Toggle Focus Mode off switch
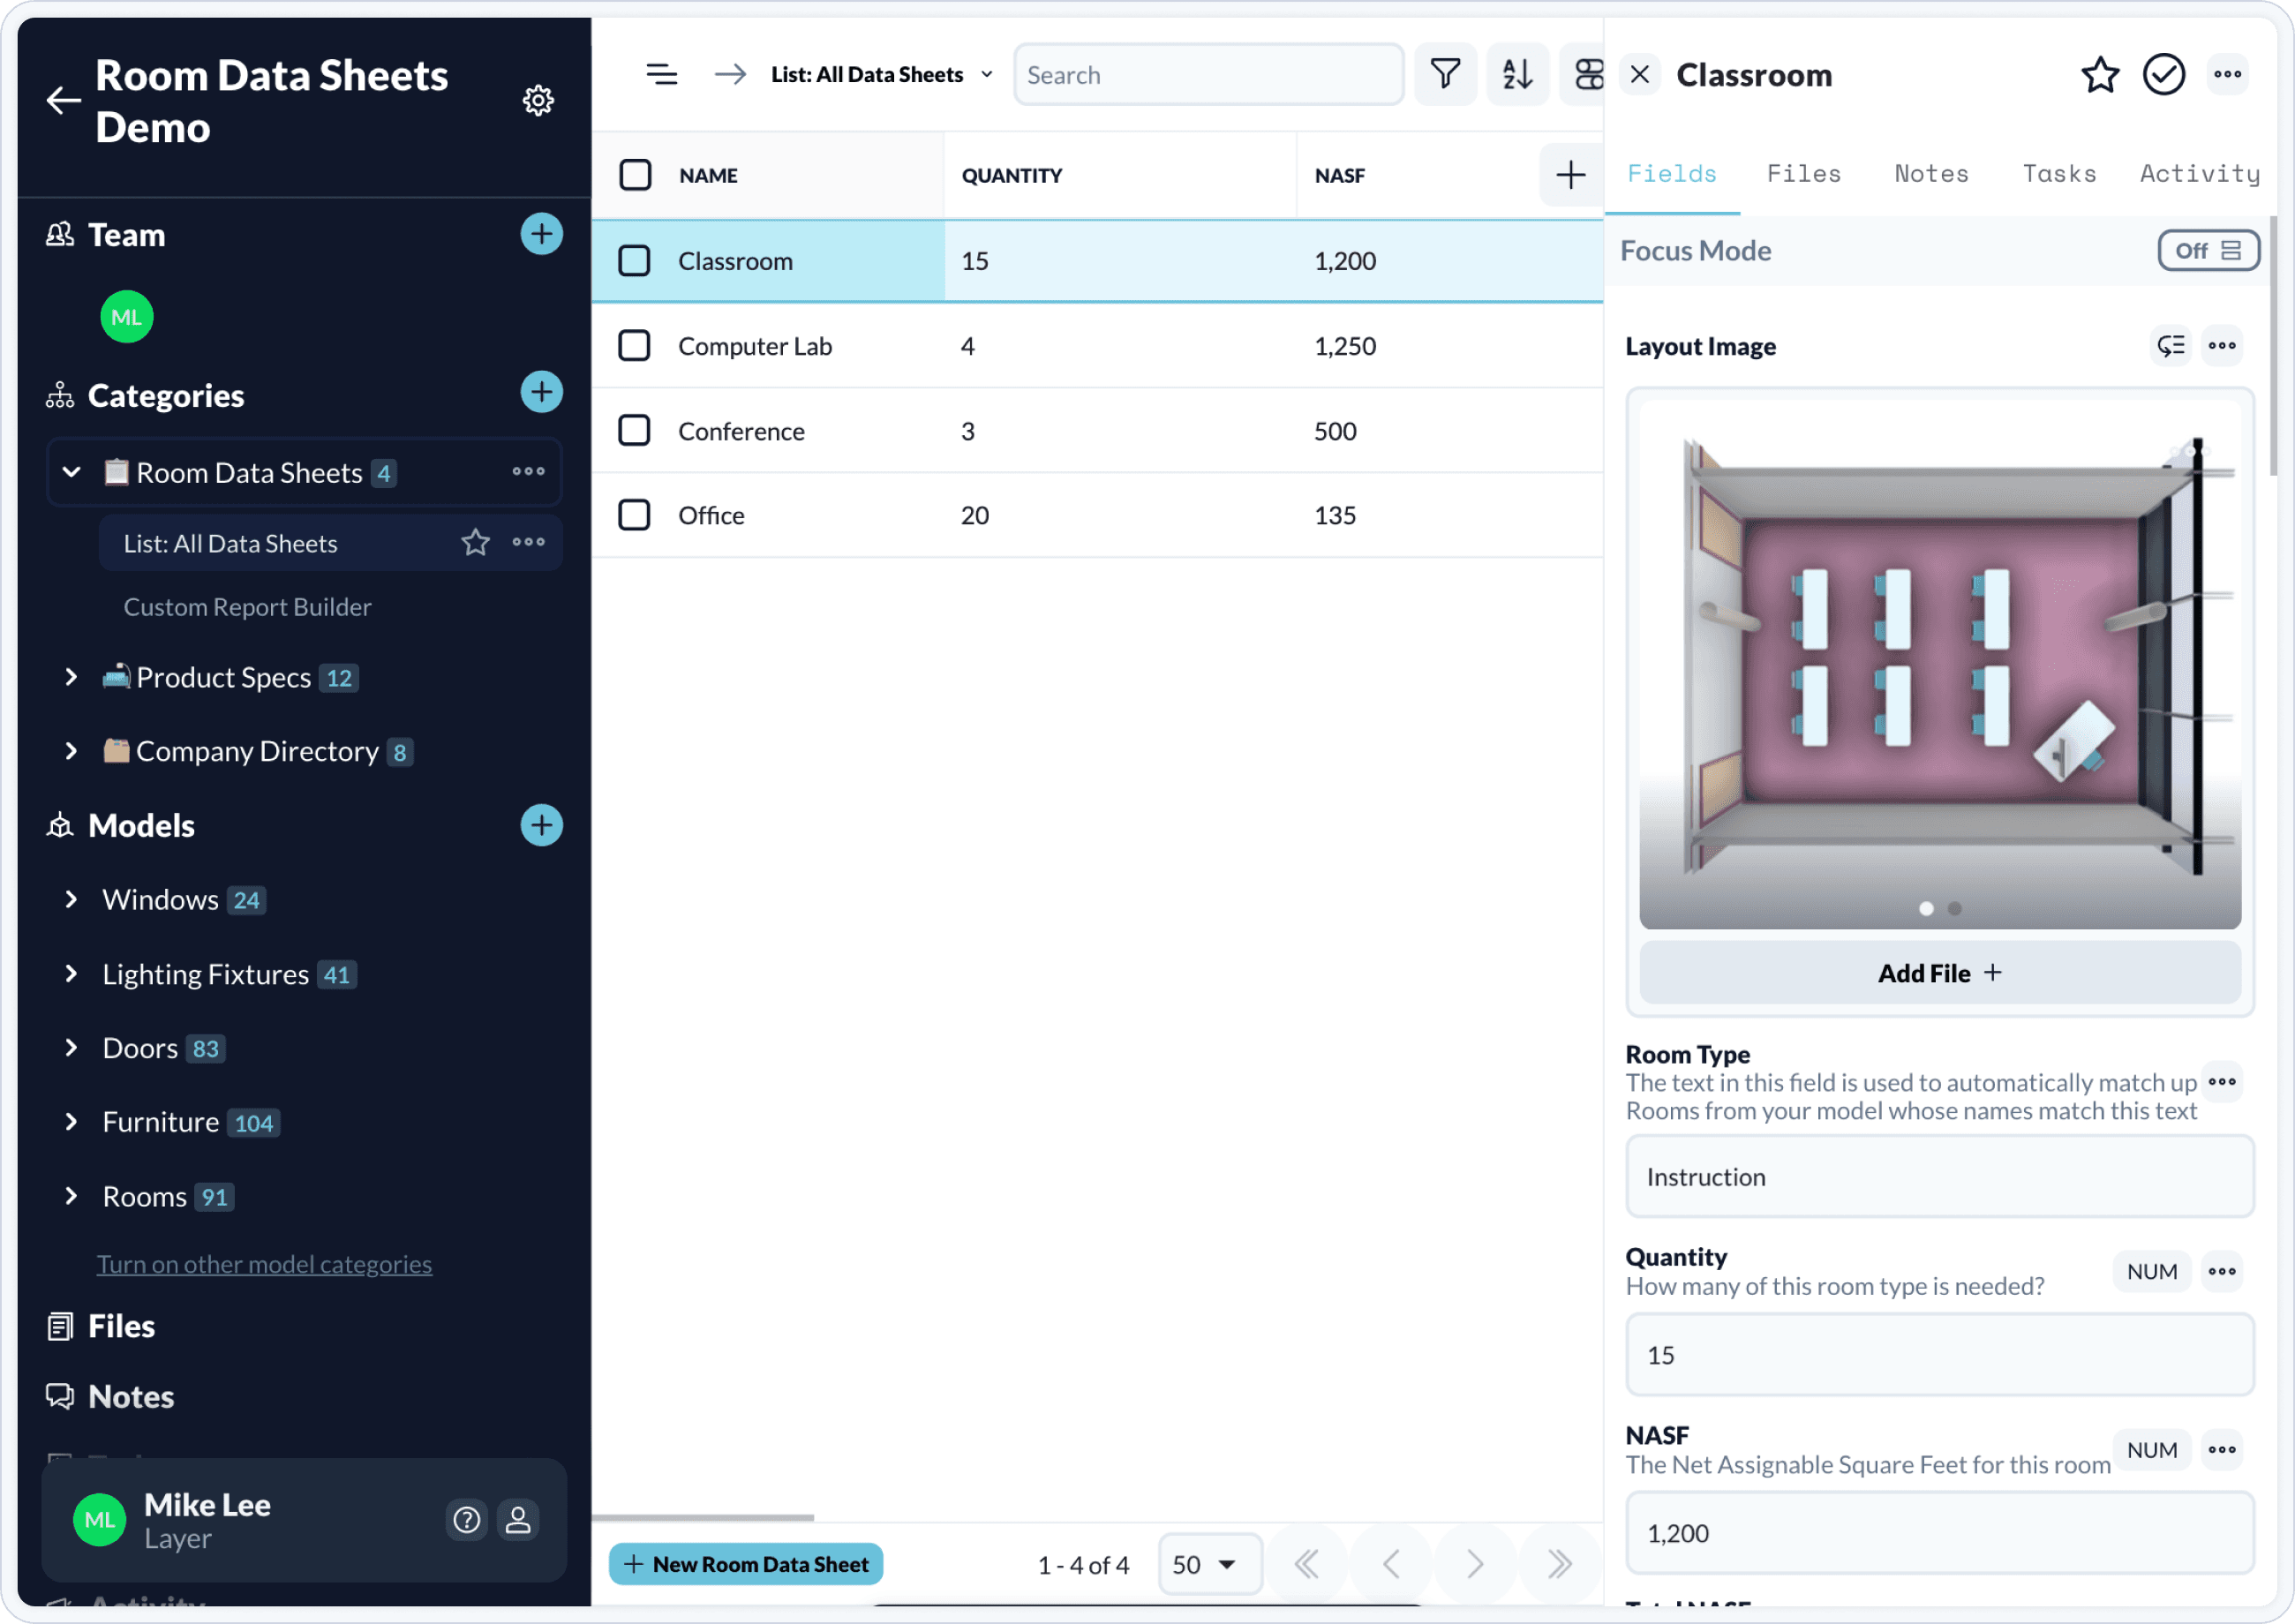This screenshot has width=2295, height=1624. coord(2207,251)
